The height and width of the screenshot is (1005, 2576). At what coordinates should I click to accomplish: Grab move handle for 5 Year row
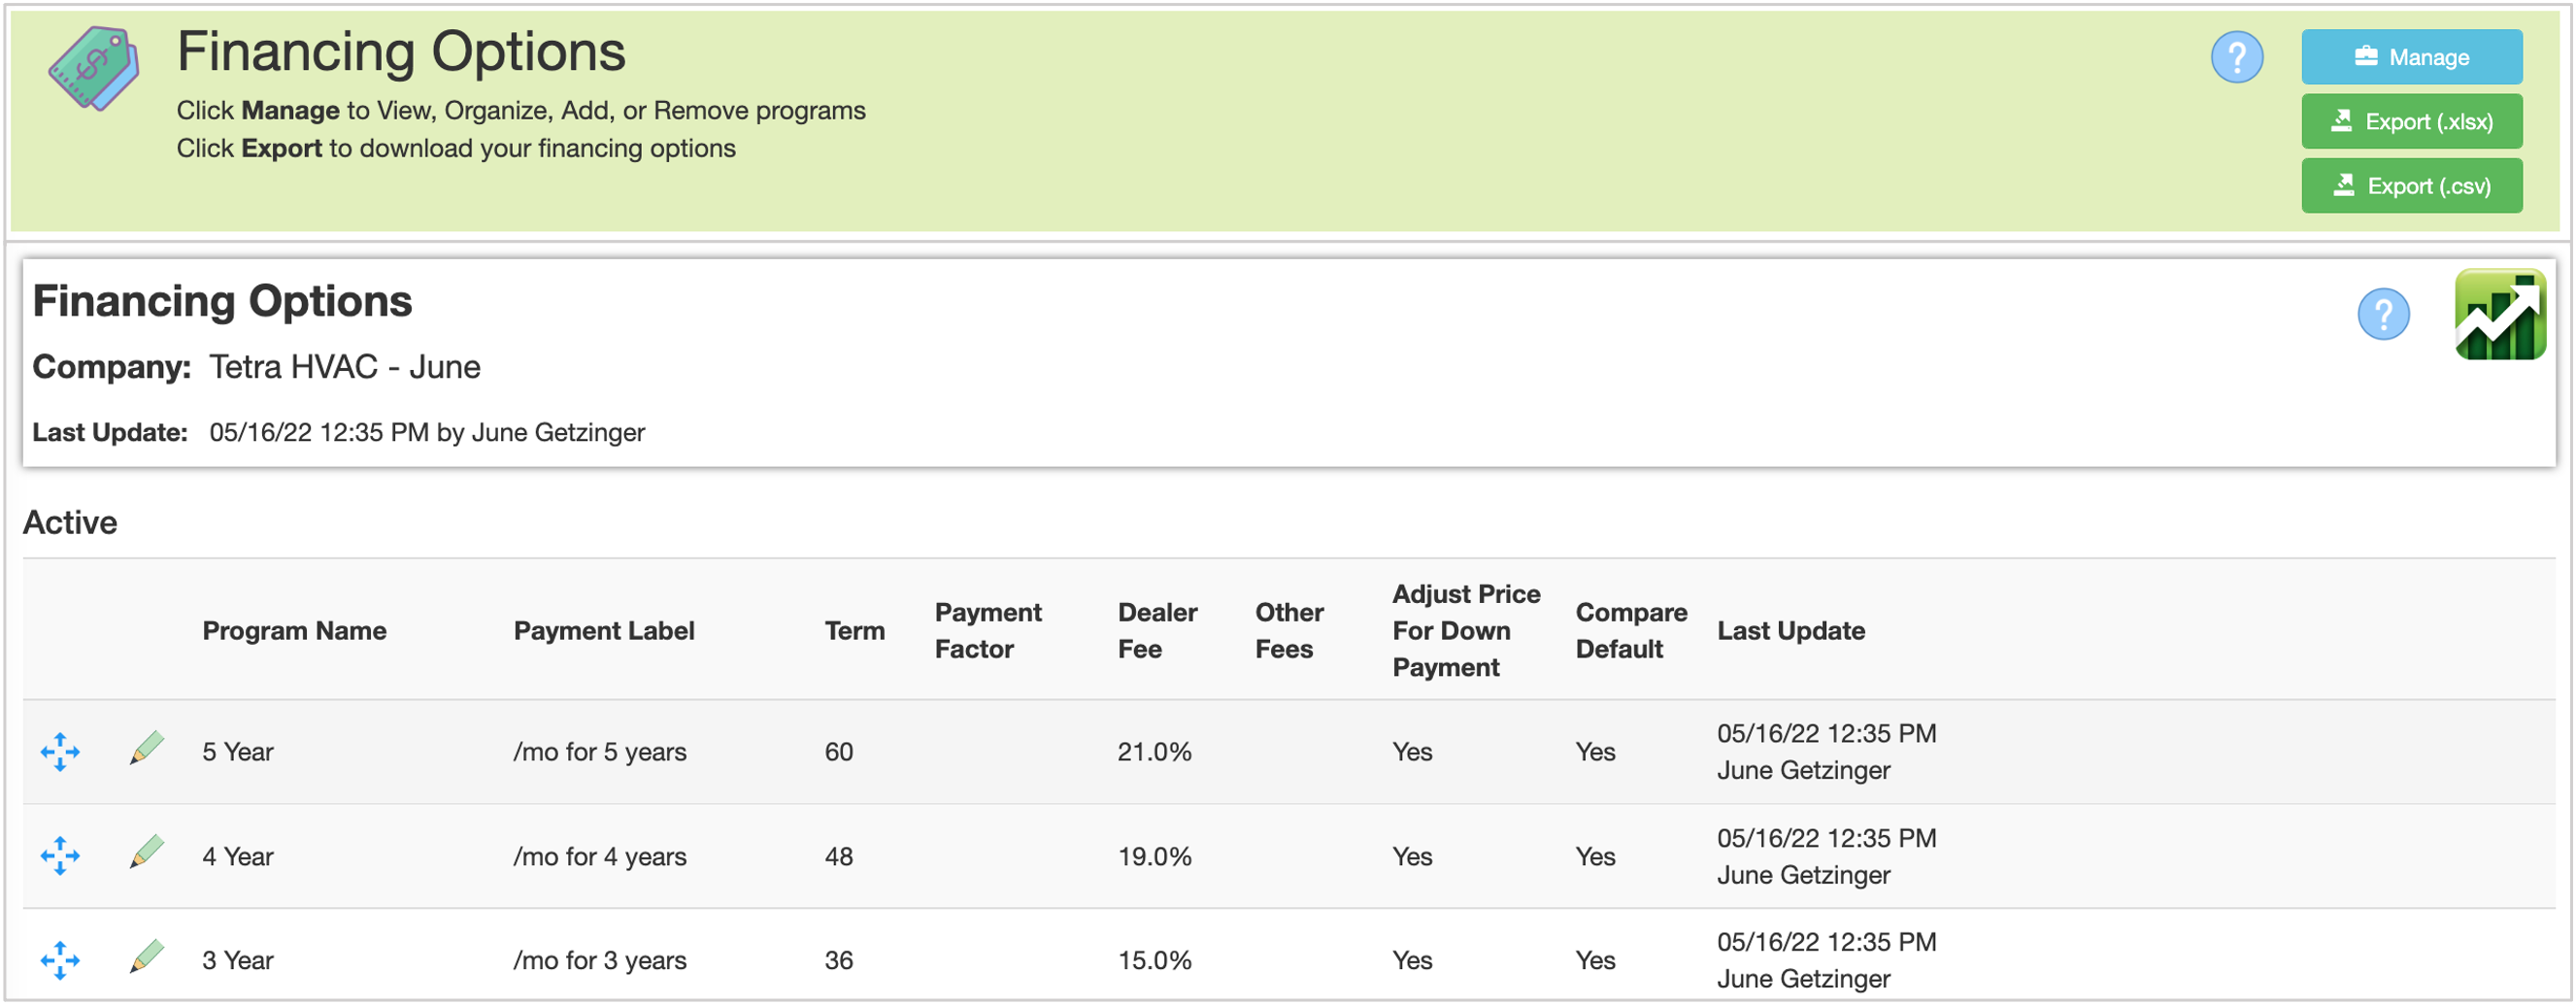60,752
